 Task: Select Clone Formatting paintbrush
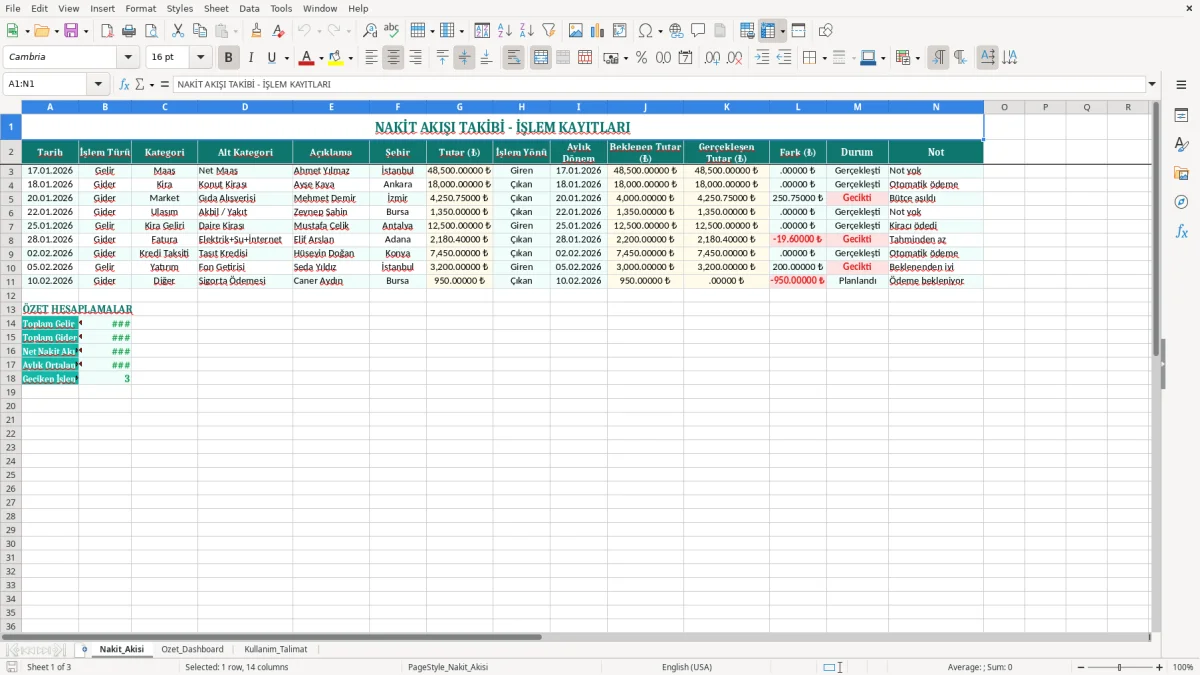pyautogui.click(x=256, y=31)
